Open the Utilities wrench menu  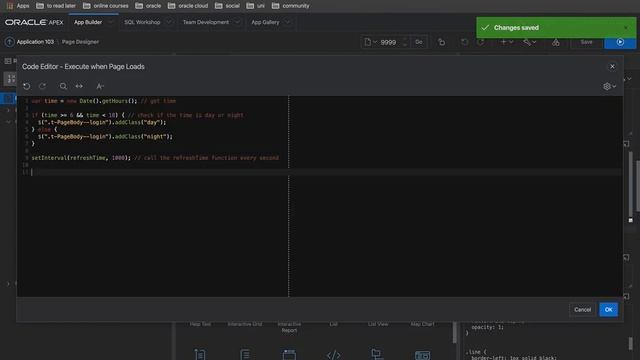[x=530, y=42]
